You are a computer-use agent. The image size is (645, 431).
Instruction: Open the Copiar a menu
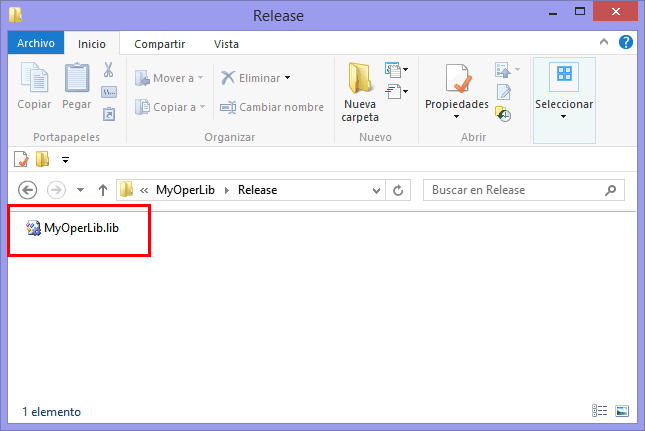tap(170, 107)
